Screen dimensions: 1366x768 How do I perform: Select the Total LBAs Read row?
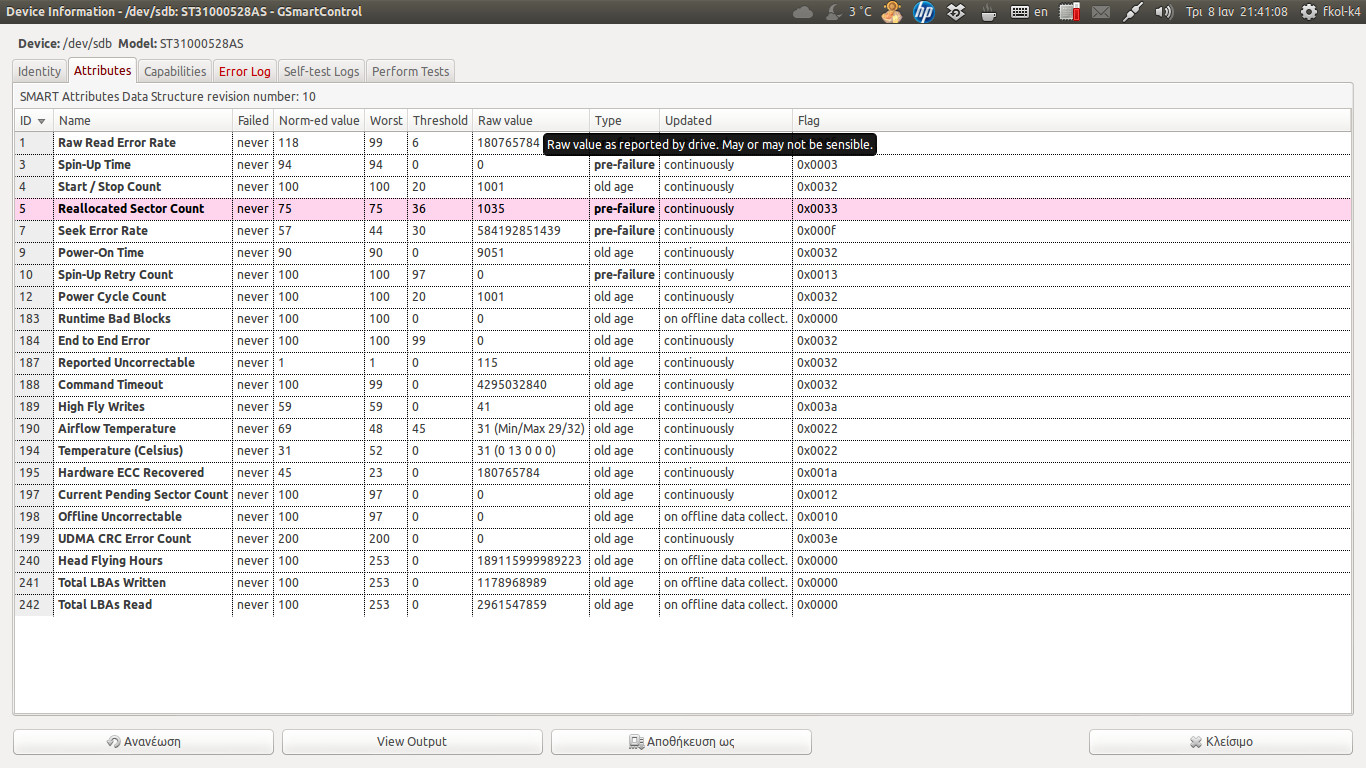(683, 605)
